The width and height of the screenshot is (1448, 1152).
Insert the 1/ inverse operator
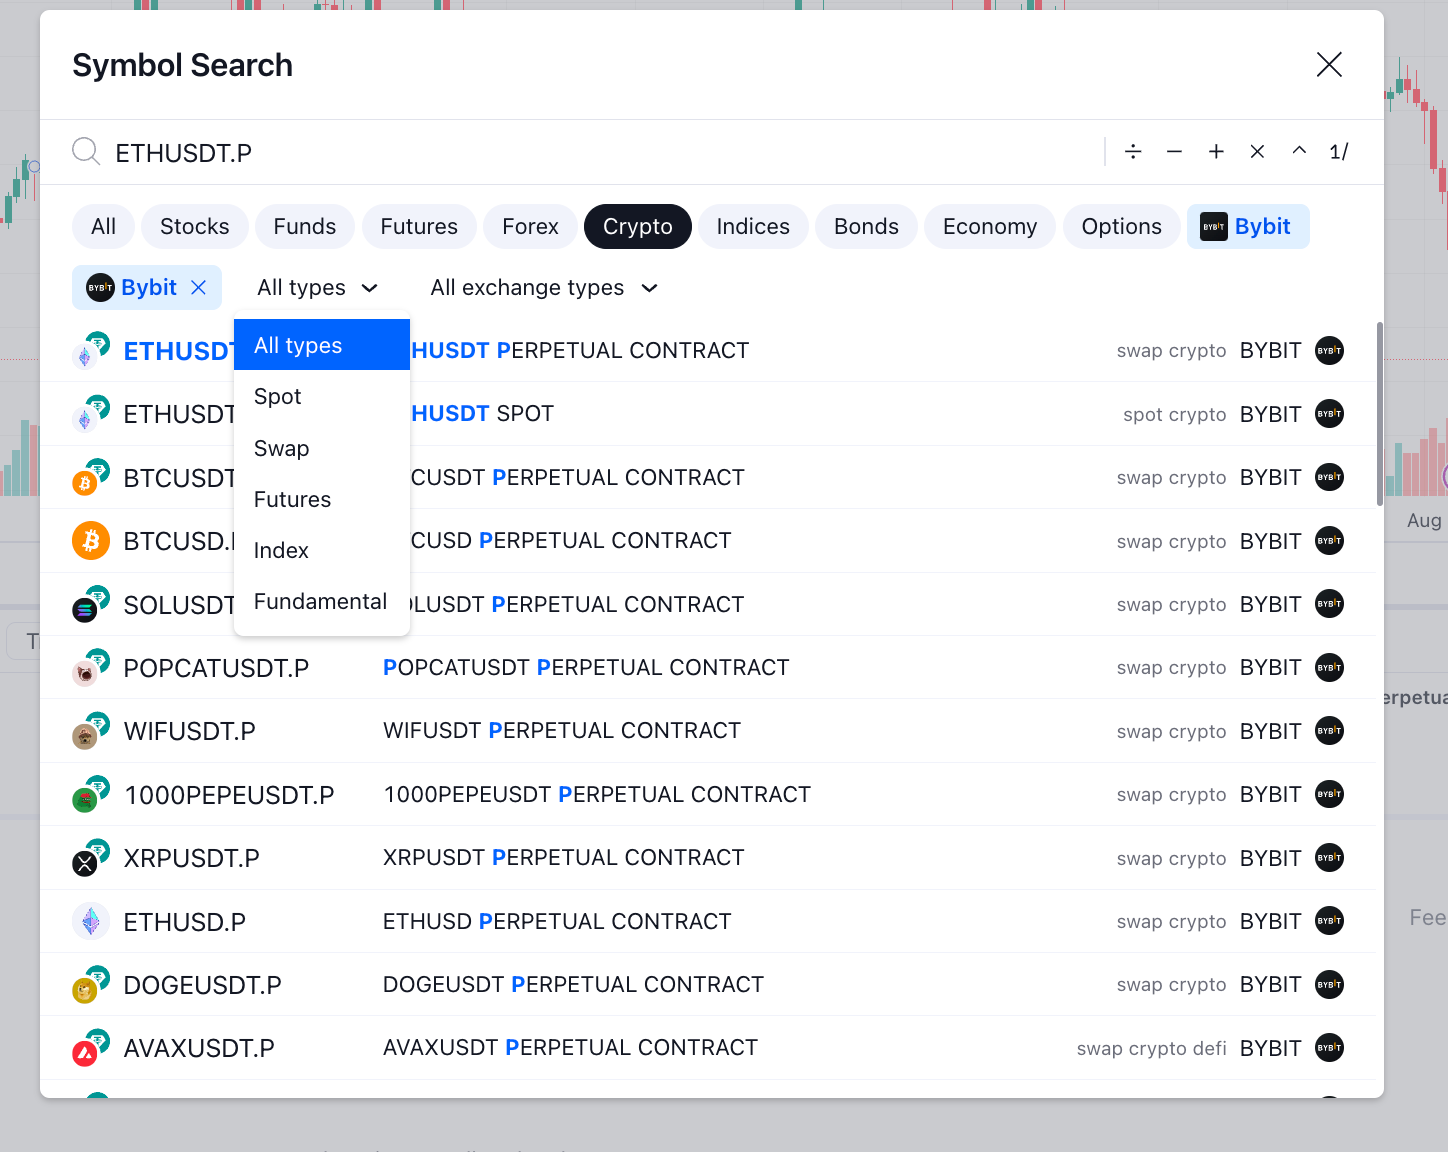1339,152
